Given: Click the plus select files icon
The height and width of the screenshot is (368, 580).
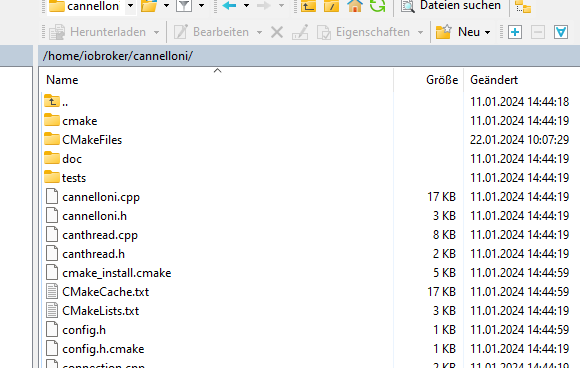Looking at the screenshot, I should [x=515, y=32].
